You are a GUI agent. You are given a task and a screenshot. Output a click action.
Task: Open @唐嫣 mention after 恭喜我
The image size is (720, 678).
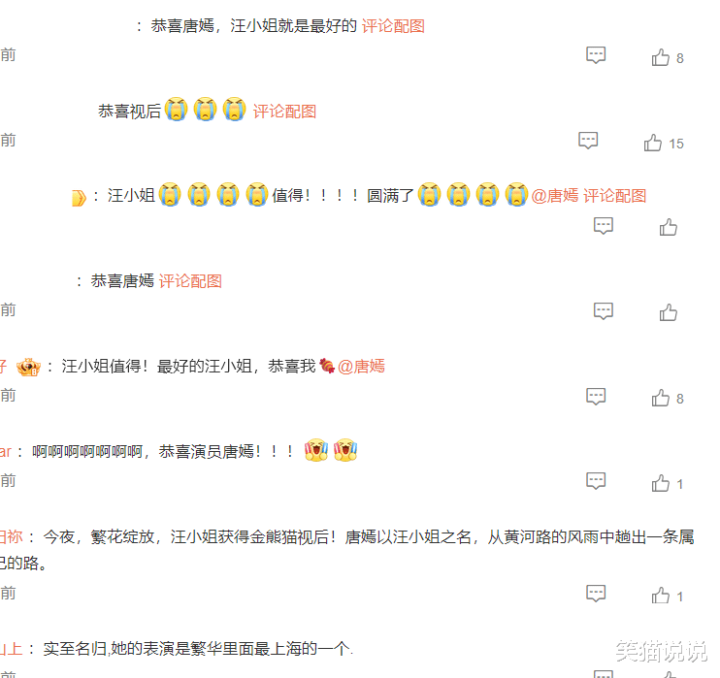point(361,366)
